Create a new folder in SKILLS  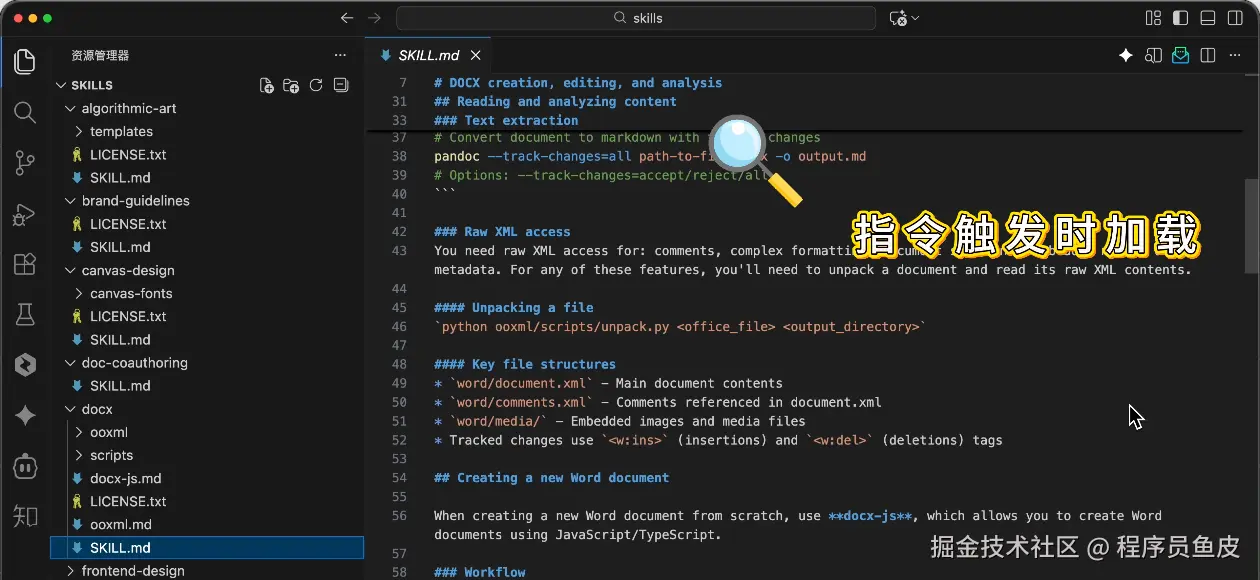[x=291, y=85]
